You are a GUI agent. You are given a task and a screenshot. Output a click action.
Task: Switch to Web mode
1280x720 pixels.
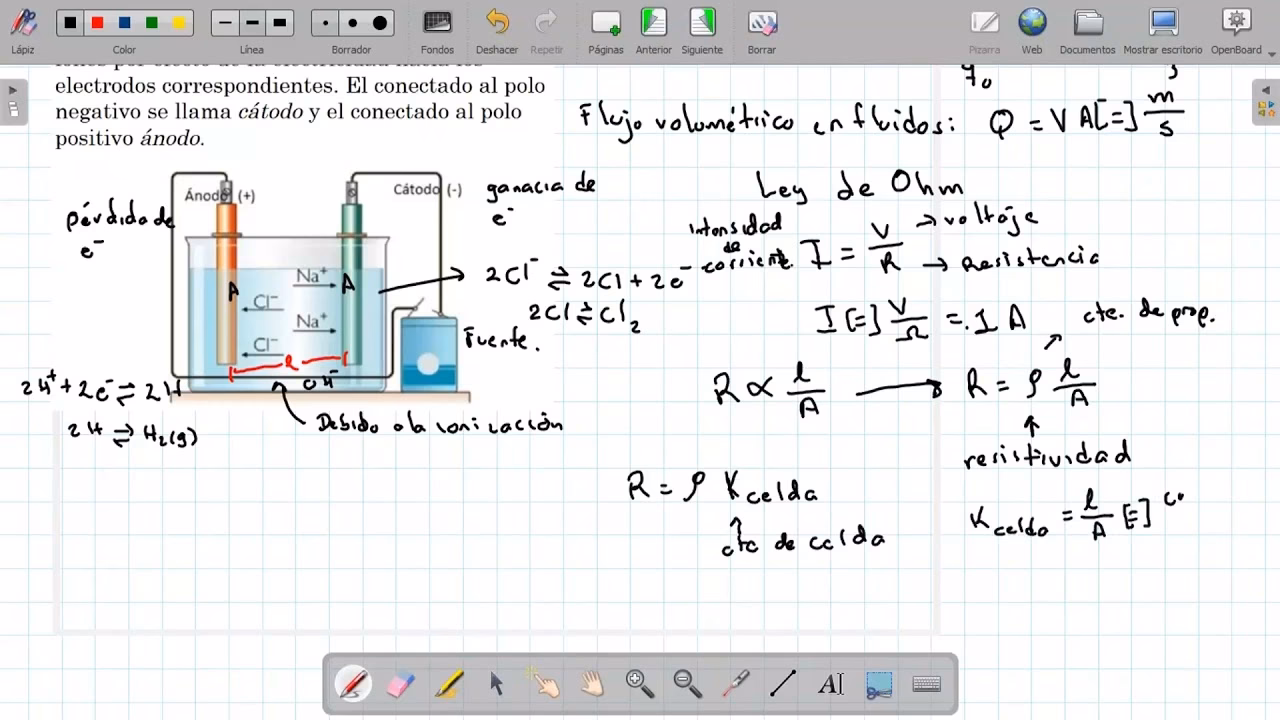[x=1032, y=30]
